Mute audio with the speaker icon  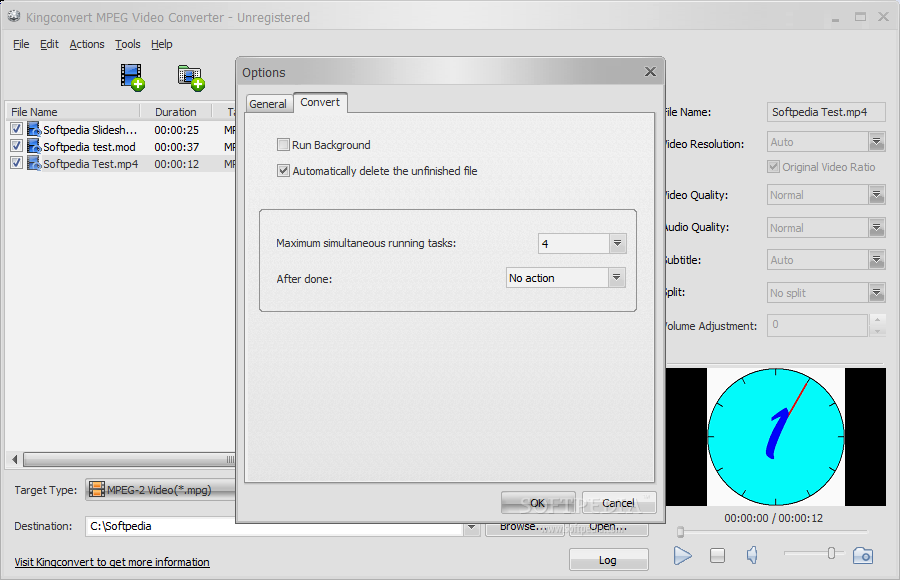click(x=752, y=555)
